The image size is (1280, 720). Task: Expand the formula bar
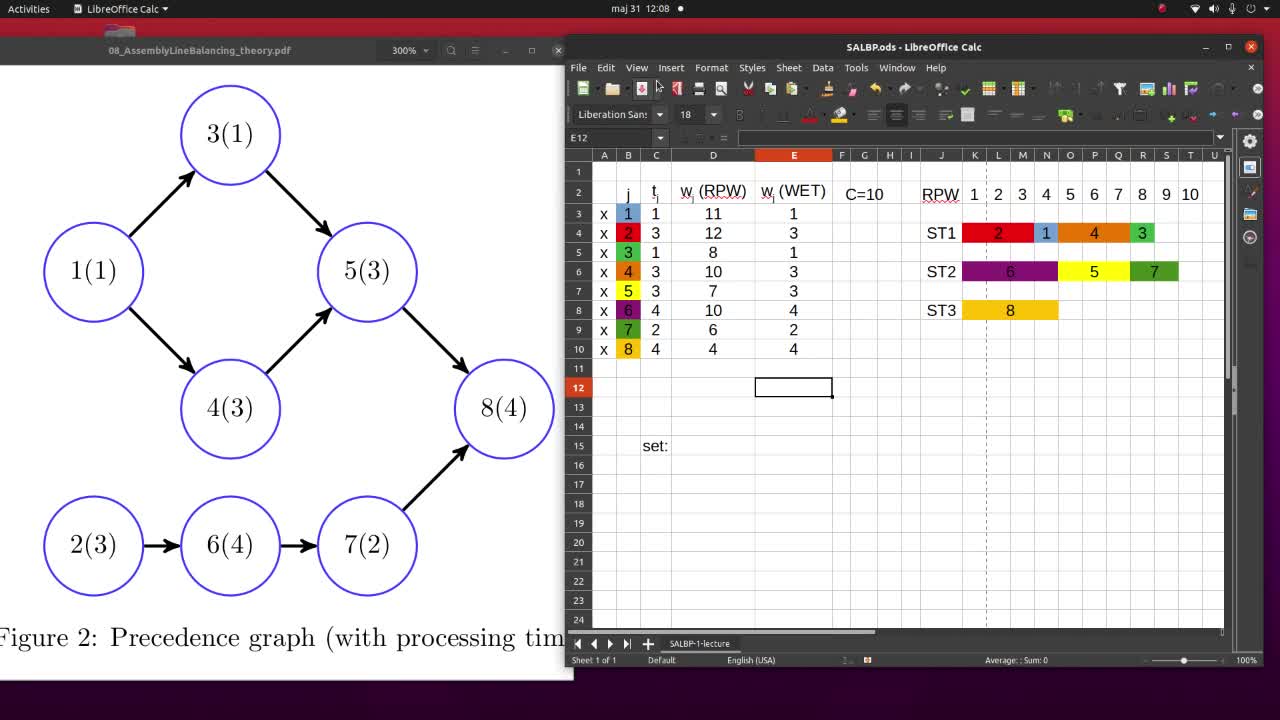click(1220, 138)
